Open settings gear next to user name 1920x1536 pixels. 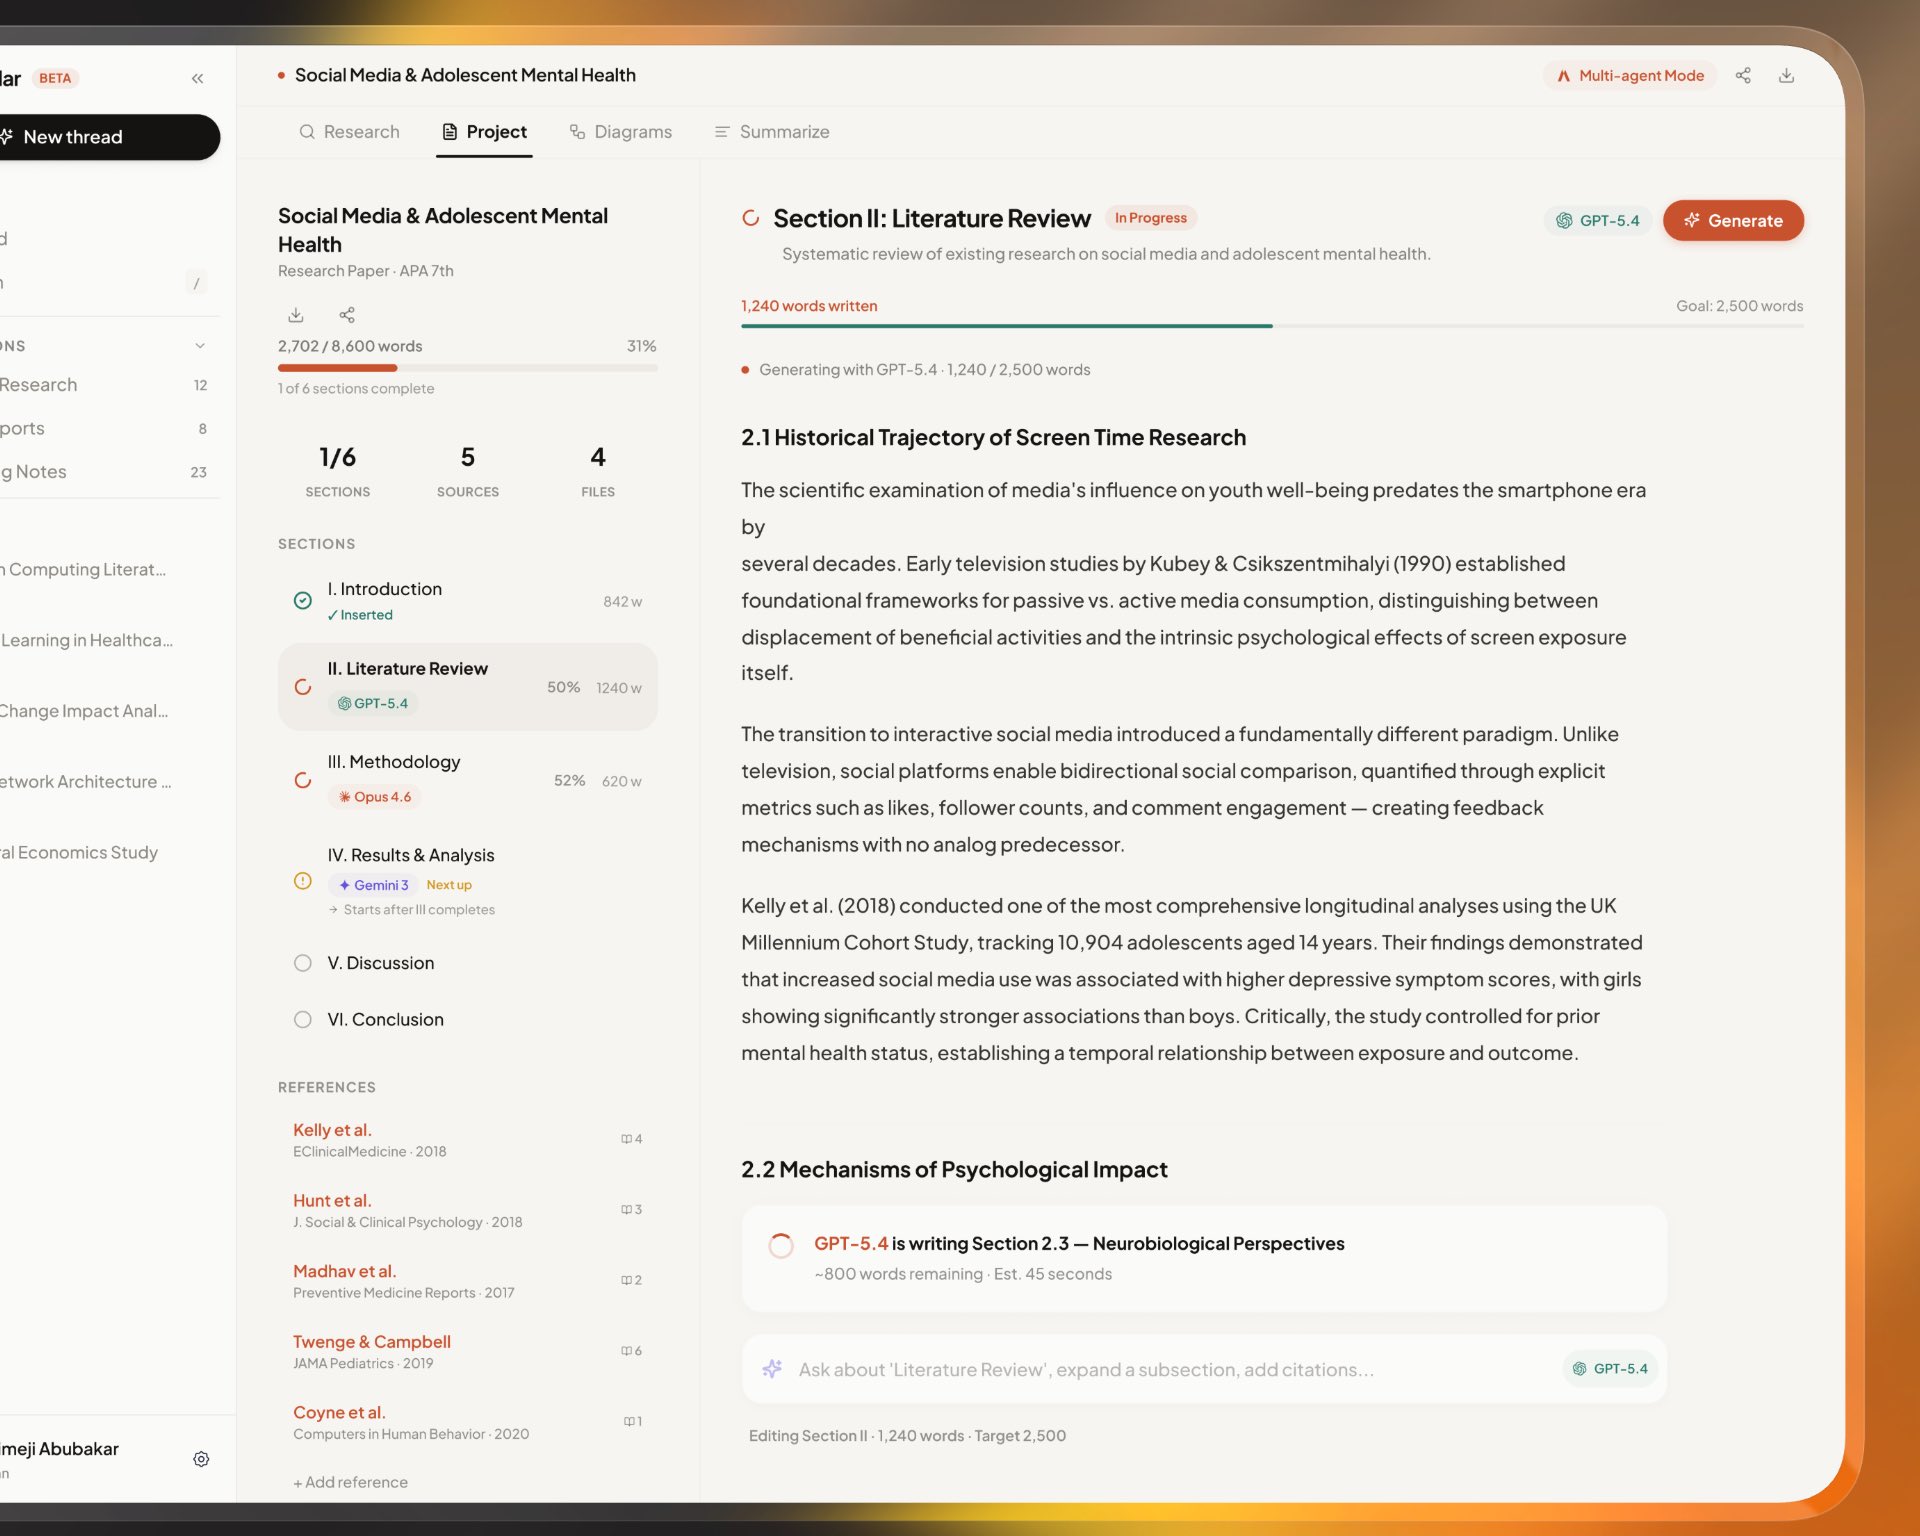click(201, 1459)
